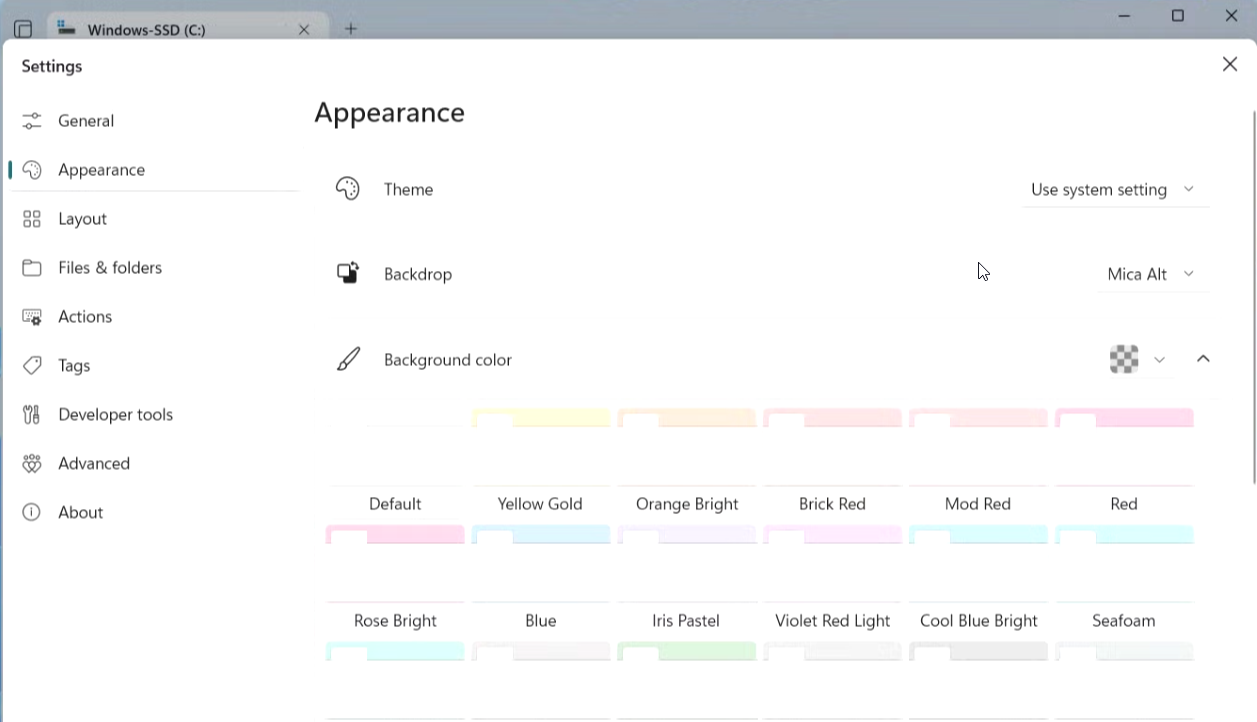Viewport: 1257px width, 722px height.
Task: Click the Tags label icon in sidebar
Action: point(32,366)
